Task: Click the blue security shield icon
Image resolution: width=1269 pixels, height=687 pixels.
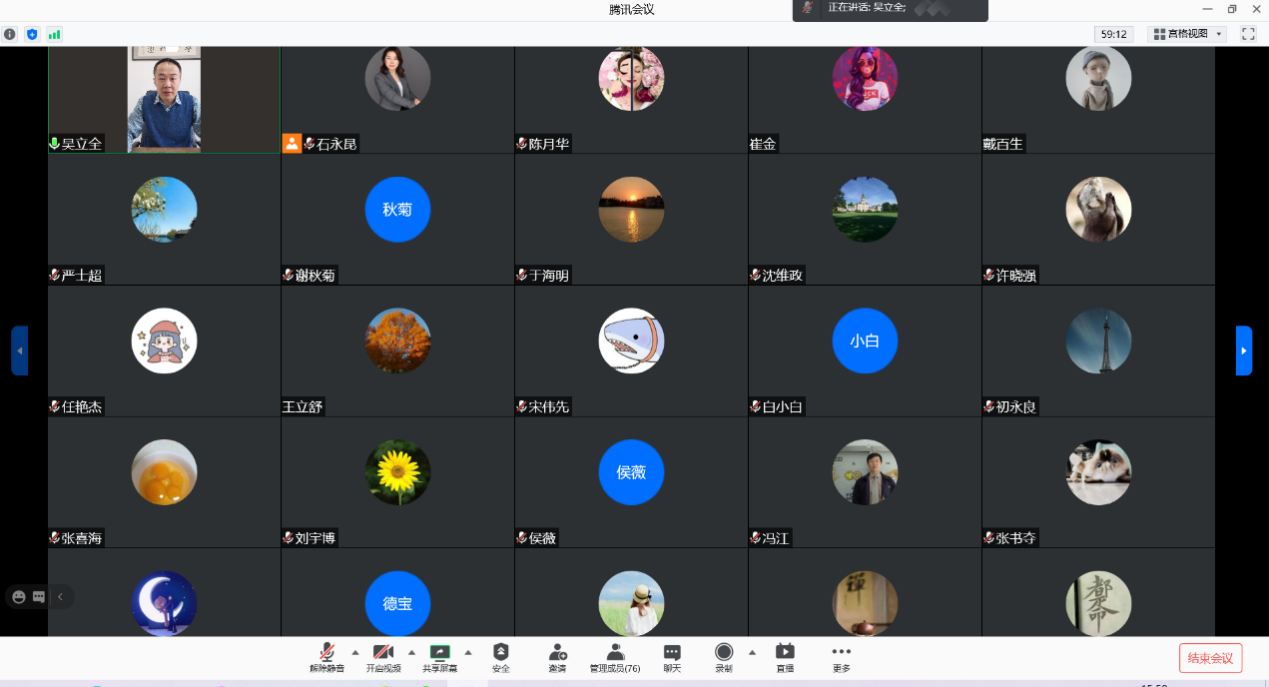Action: click(x=32, y=34)
